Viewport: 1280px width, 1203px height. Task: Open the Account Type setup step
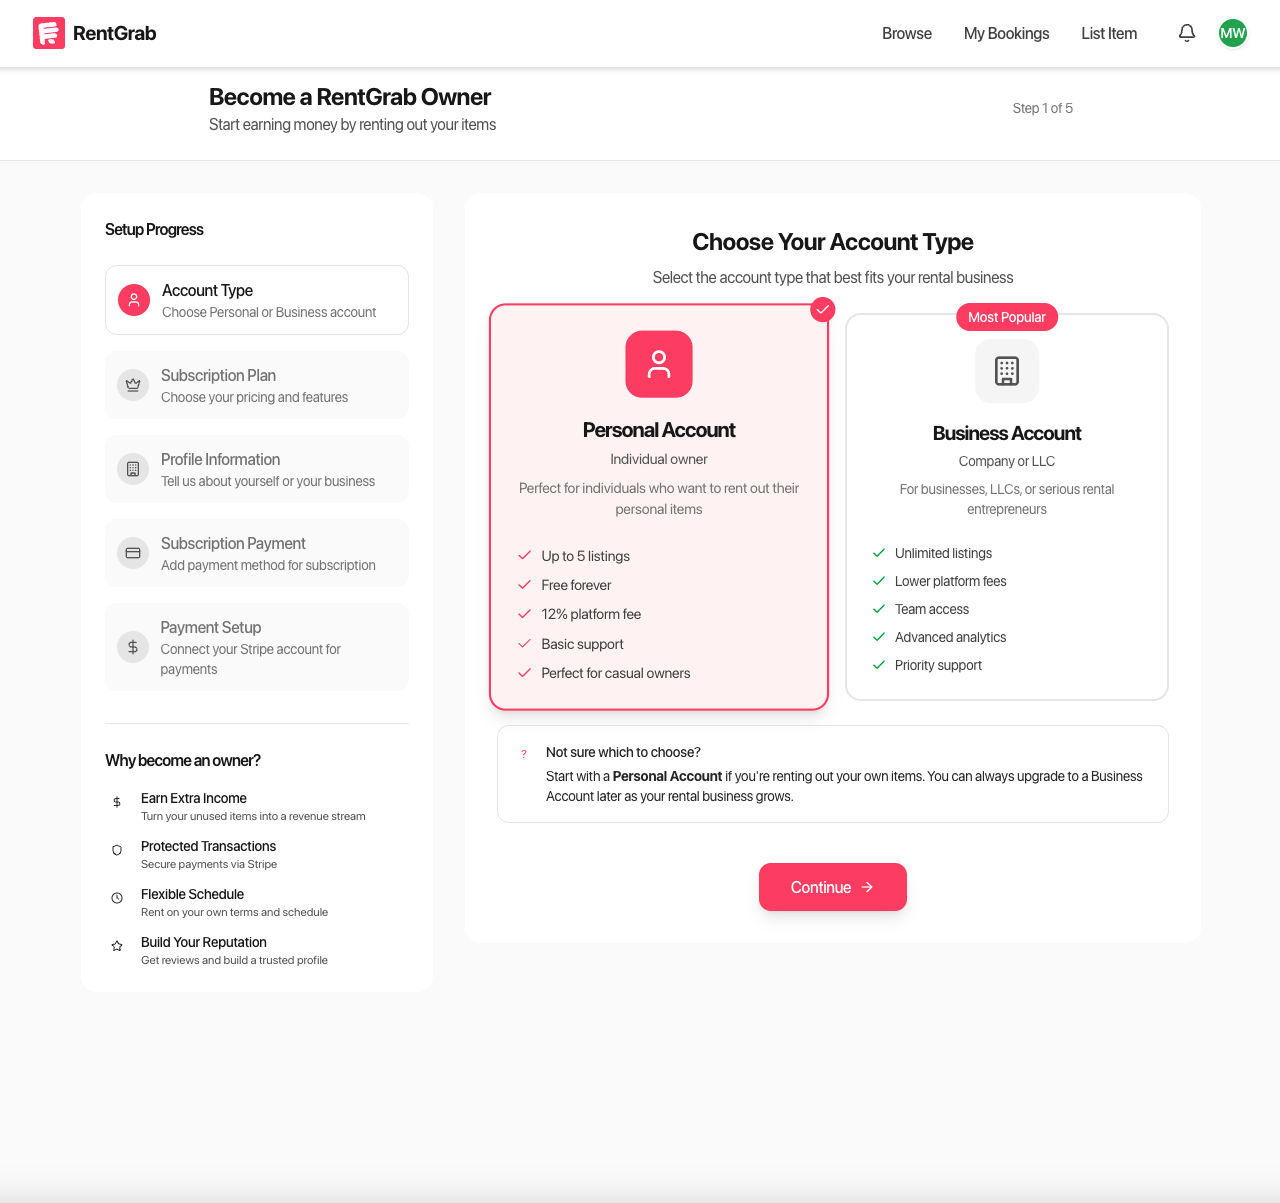pos(257,300)
